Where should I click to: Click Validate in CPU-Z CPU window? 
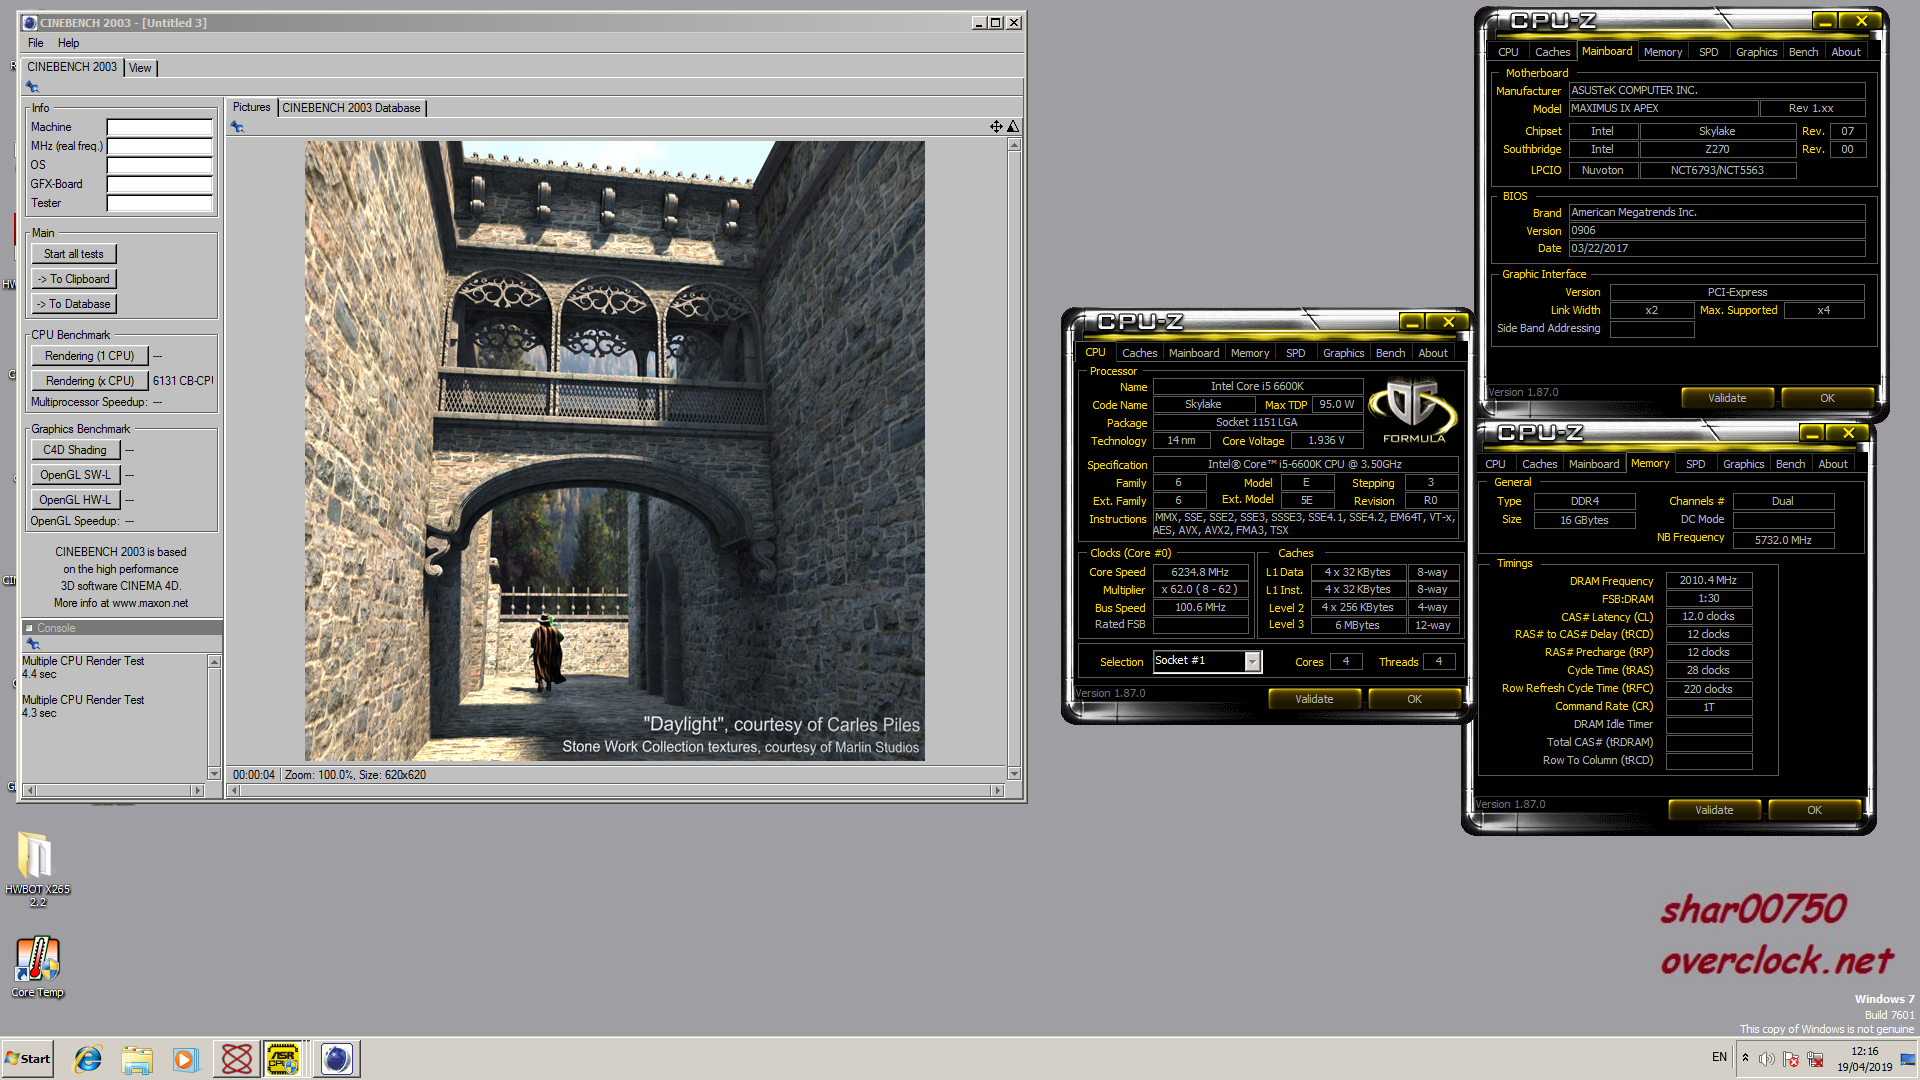(x=1314, y=699)
